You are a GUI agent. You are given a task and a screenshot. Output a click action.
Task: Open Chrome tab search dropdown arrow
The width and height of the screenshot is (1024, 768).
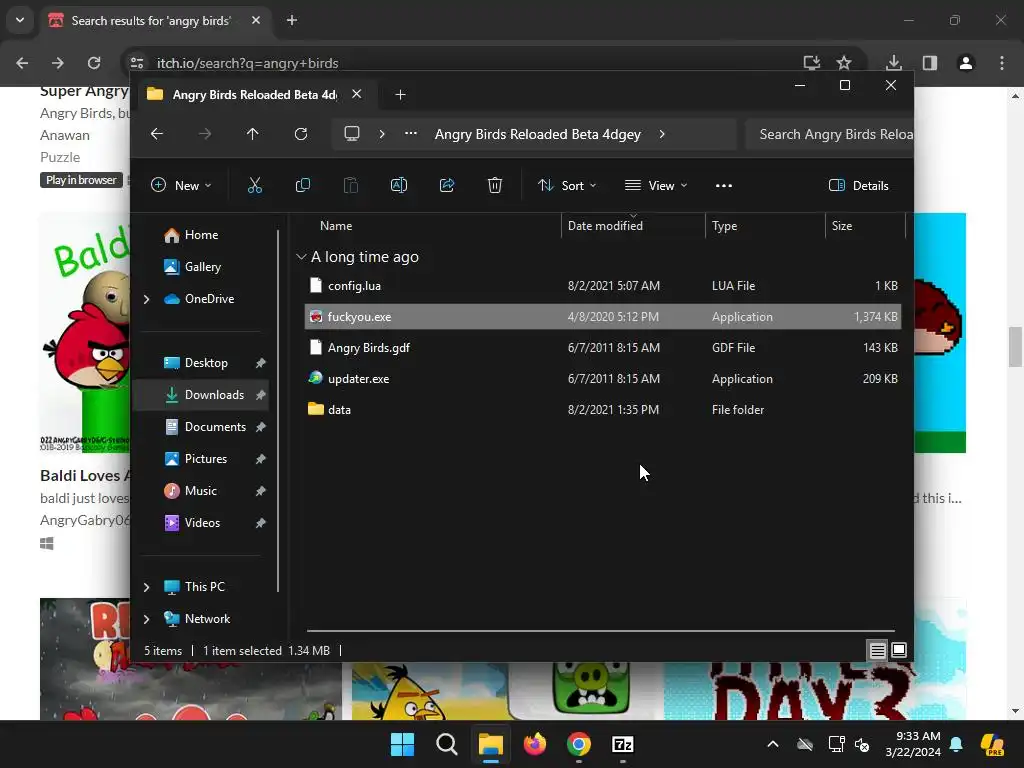(x=20, y=20)
